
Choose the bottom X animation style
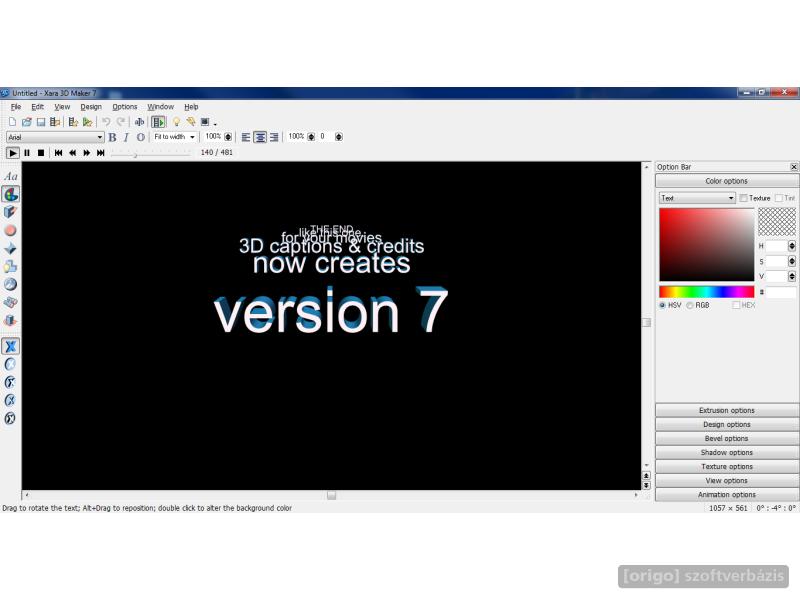(x=11, y=418)
